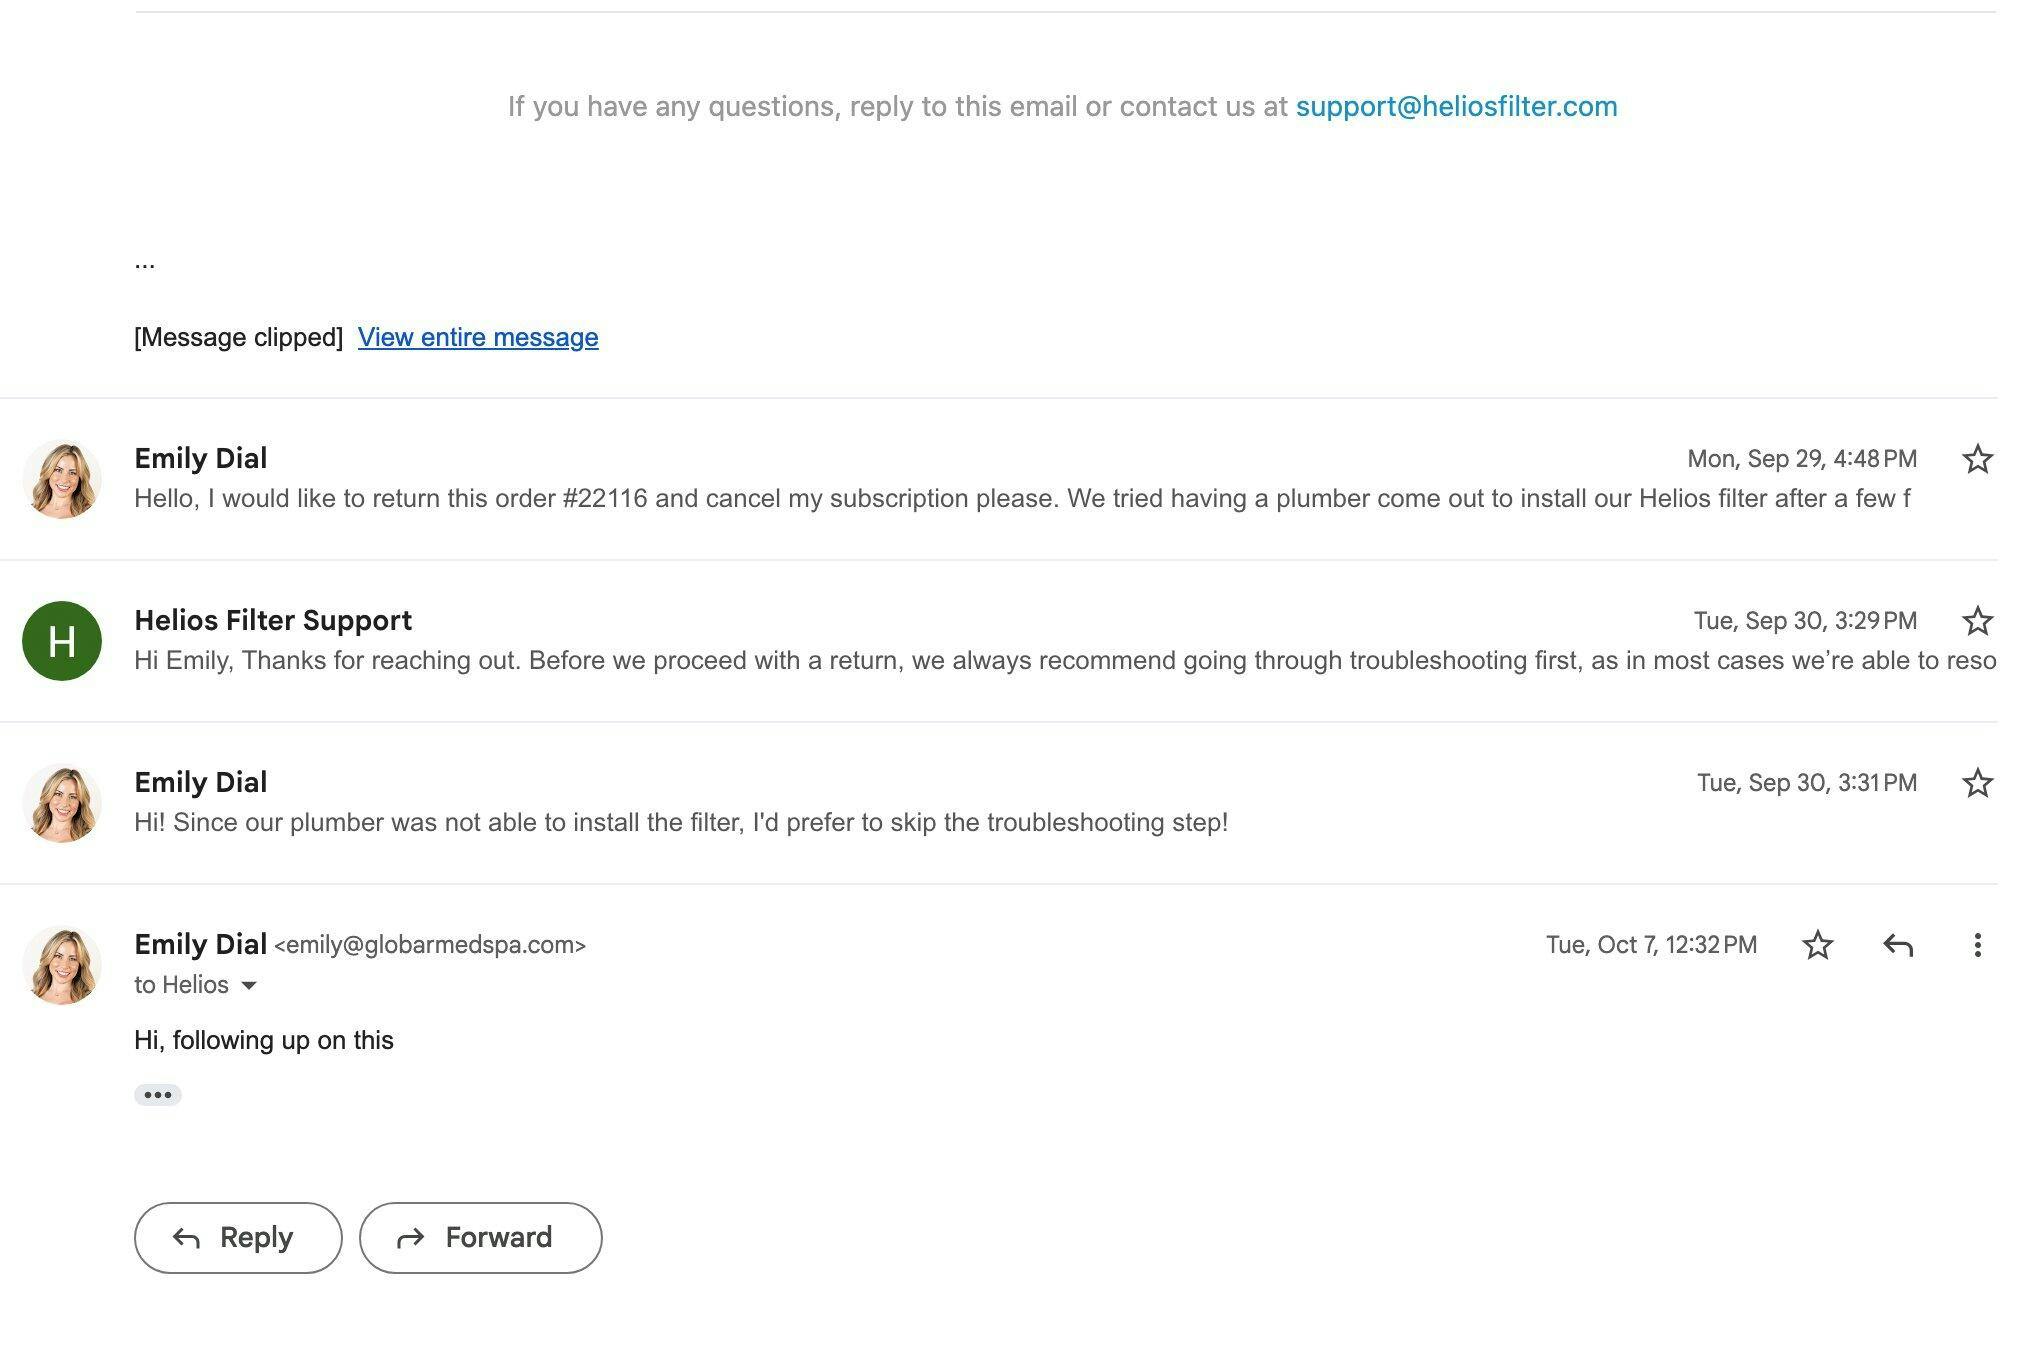Click the reply arrow icon beside Oct 7 date
The height and width of the screenshot is (1364, 2034).
1897,945
